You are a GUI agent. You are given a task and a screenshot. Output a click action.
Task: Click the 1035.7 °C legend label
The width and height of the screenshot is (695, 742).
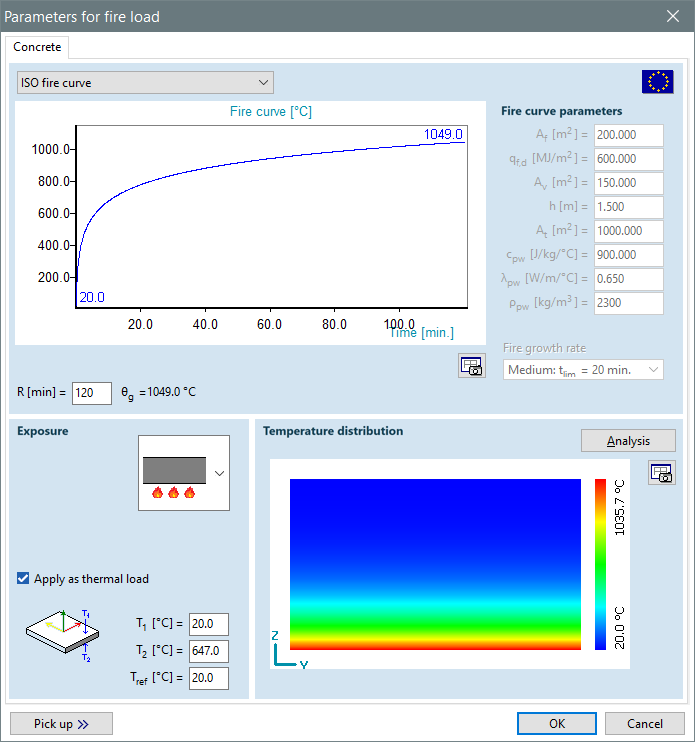tap(619, 508)
